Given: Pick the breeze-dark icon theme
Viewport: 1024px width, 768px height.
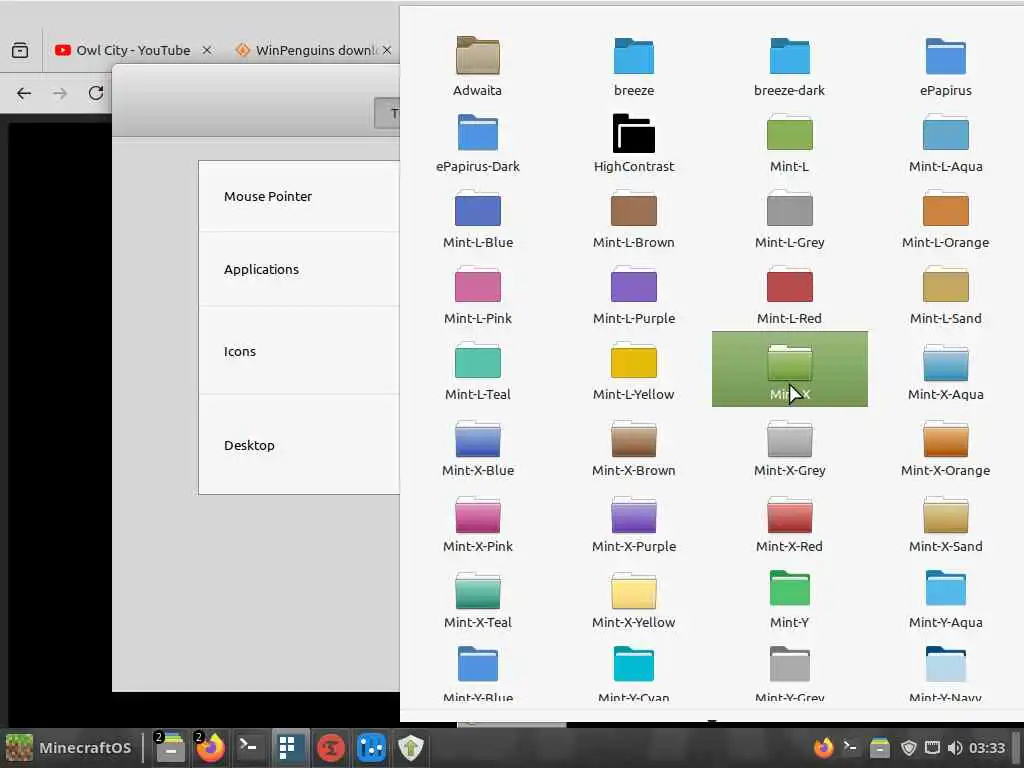Looking at the screenshot, I should pos(790,65).
